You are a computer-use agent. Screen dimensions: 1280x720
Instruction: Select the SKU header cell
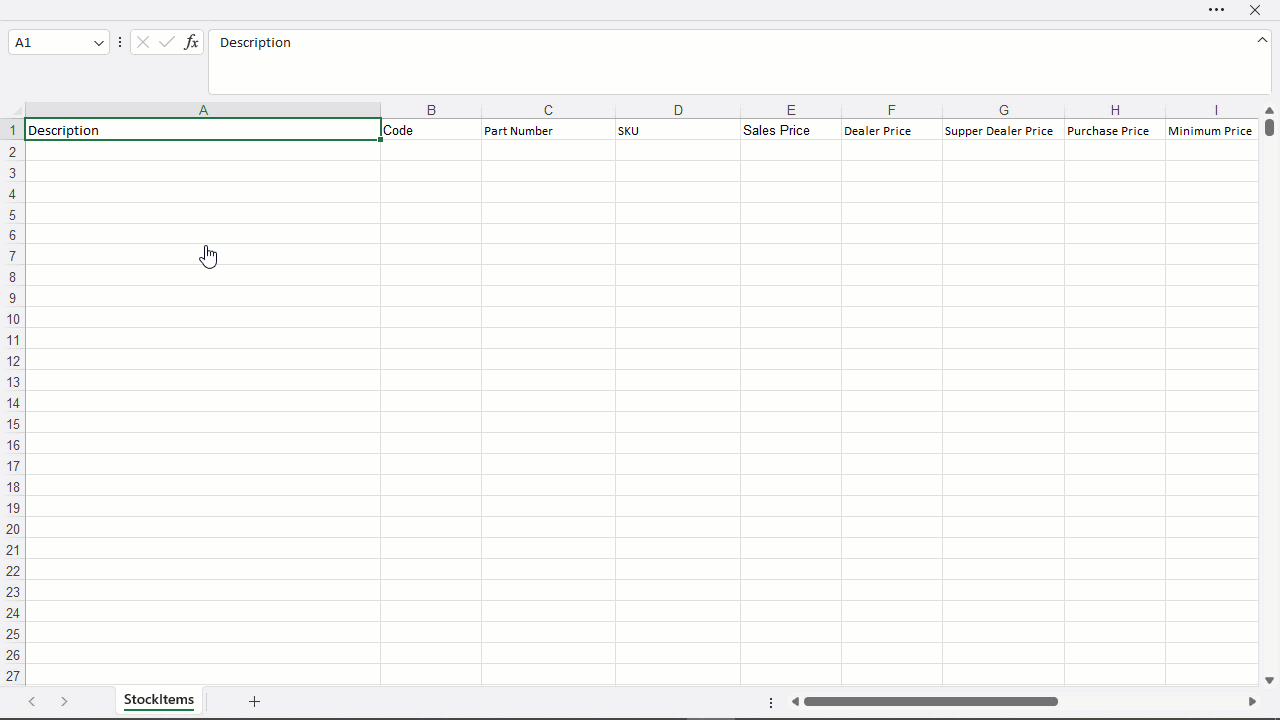point(678,130)
